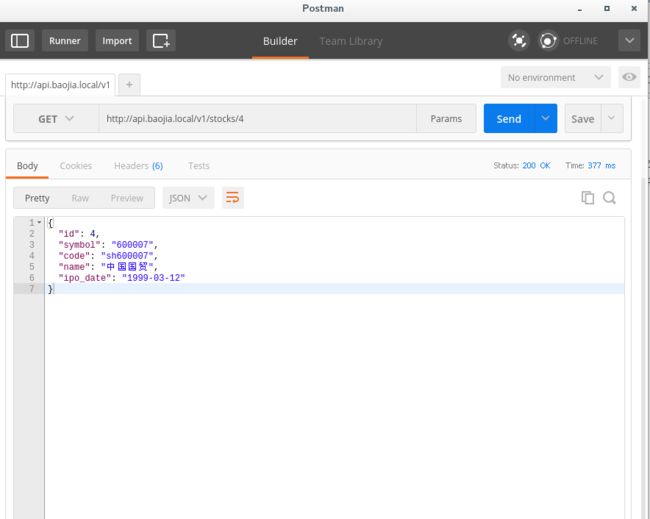Click the "1999-03-12" ipo_date value
The height and width of the screenshot is (519, 650).
coord(153,278)
